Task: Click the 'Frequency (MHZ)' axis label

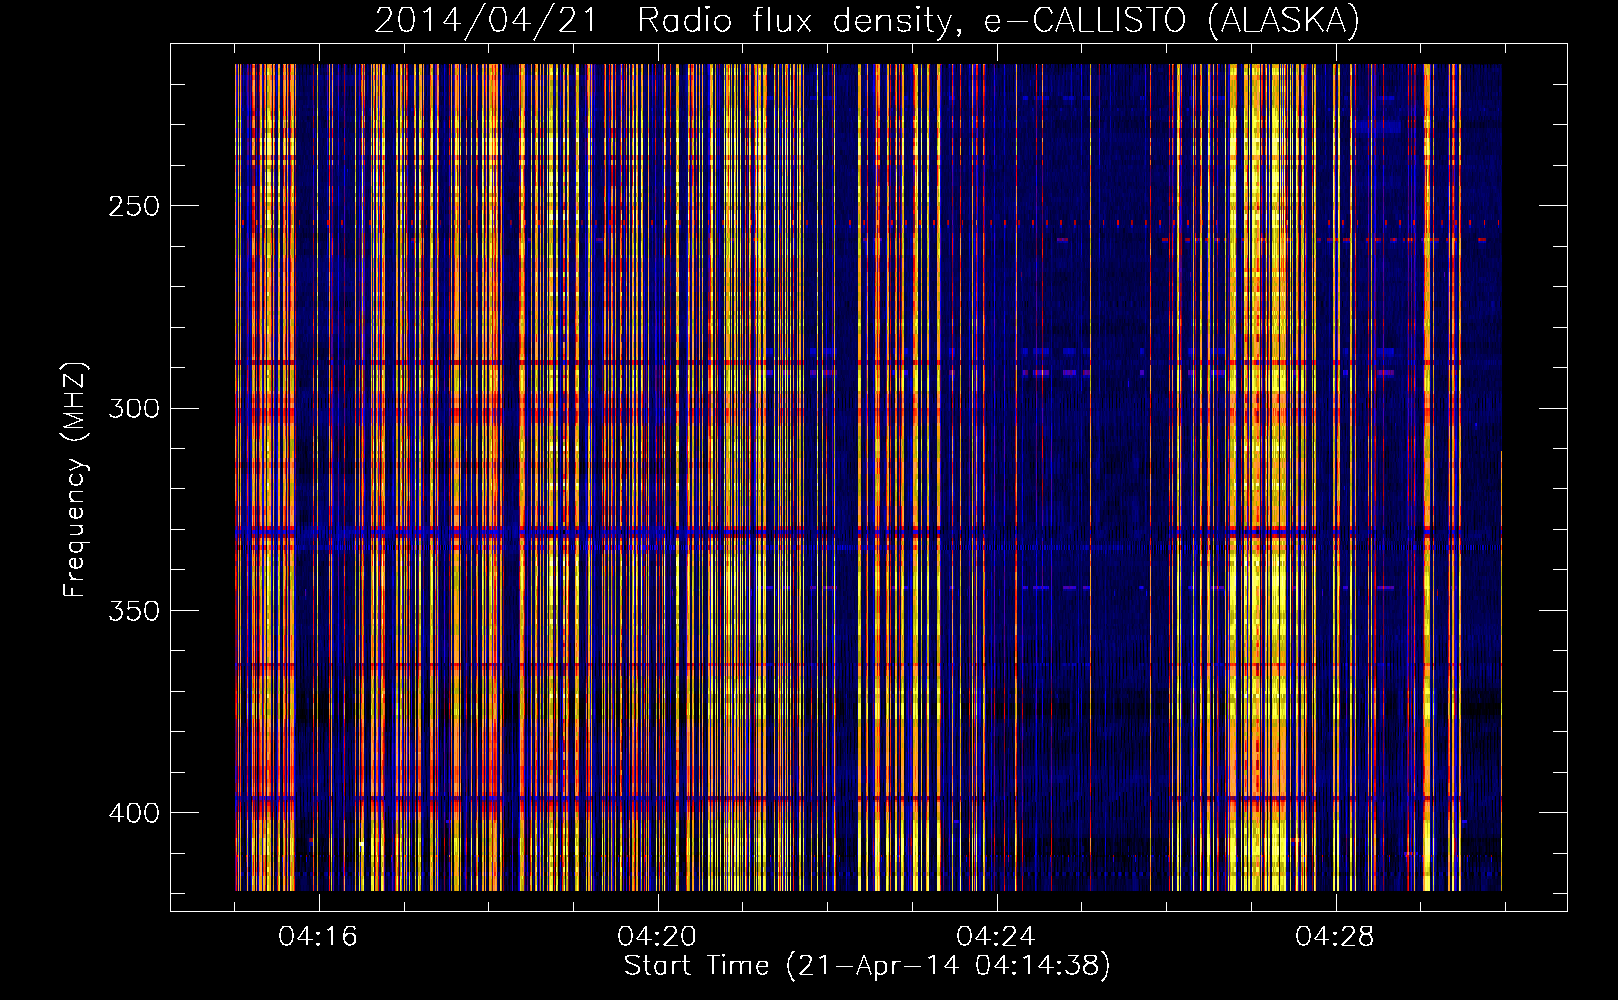Action: tap(75, 480)
